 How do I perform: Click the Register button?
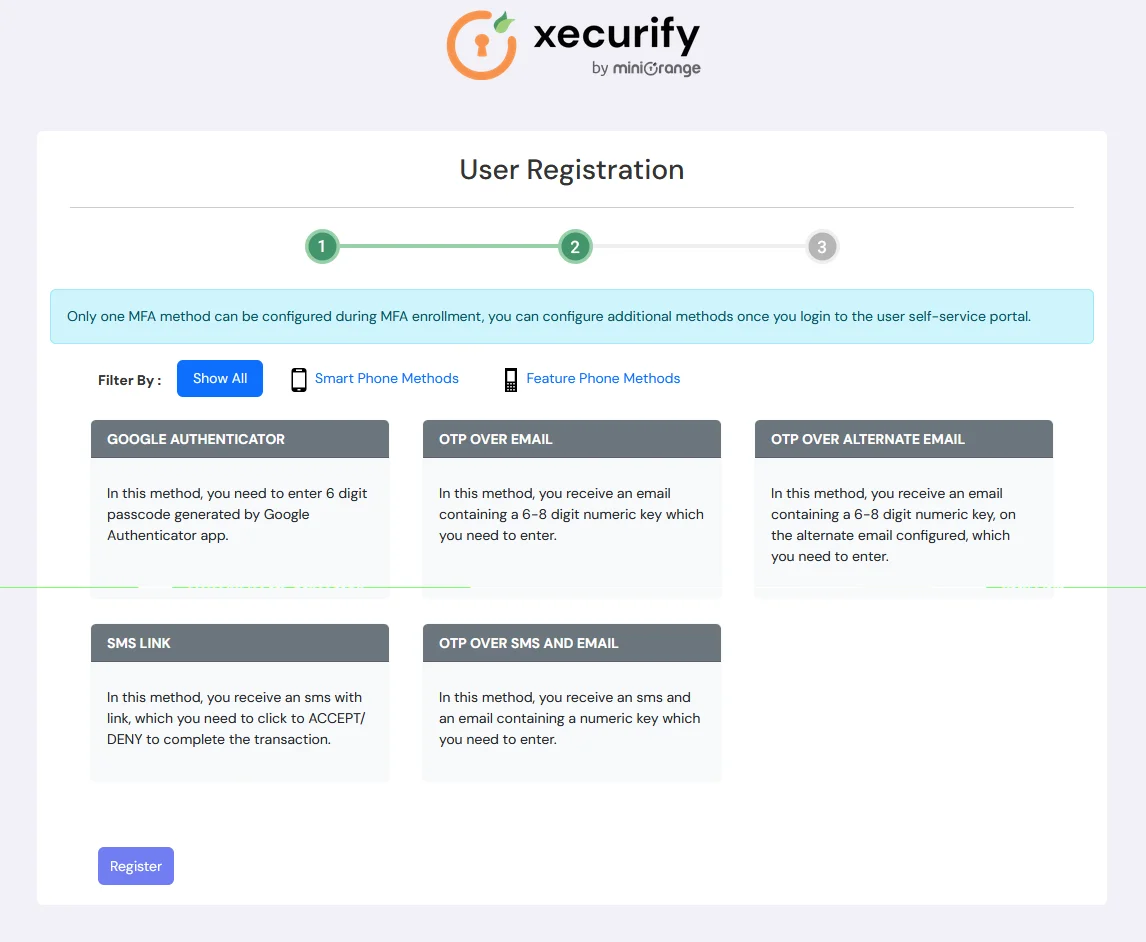click(x=135, y=866)
